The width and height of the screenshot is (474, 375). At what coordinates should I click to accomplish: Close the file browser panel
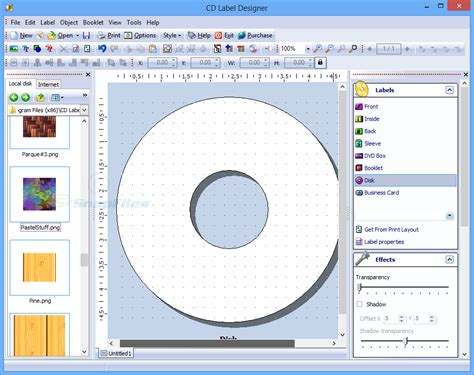point(88,74)
